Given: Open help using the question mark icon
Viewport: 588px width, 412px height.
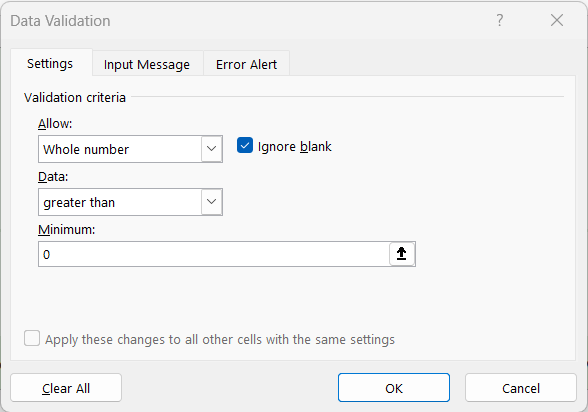Looking at the screenshot, I should click(x=500, y=20).
